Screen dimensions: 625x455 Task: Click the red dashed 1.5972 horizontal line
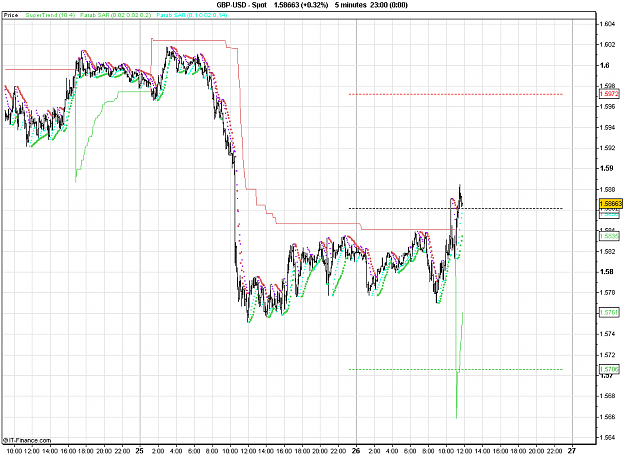click(x=456, y=94)
